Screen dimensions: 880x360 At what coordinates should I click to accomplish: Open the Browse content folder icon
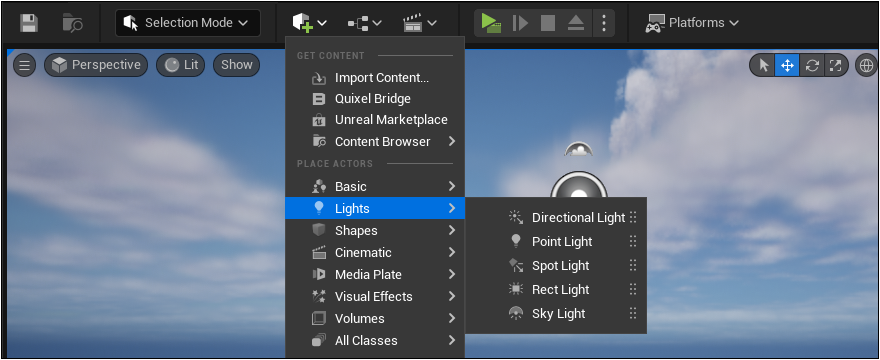[73, 23]
